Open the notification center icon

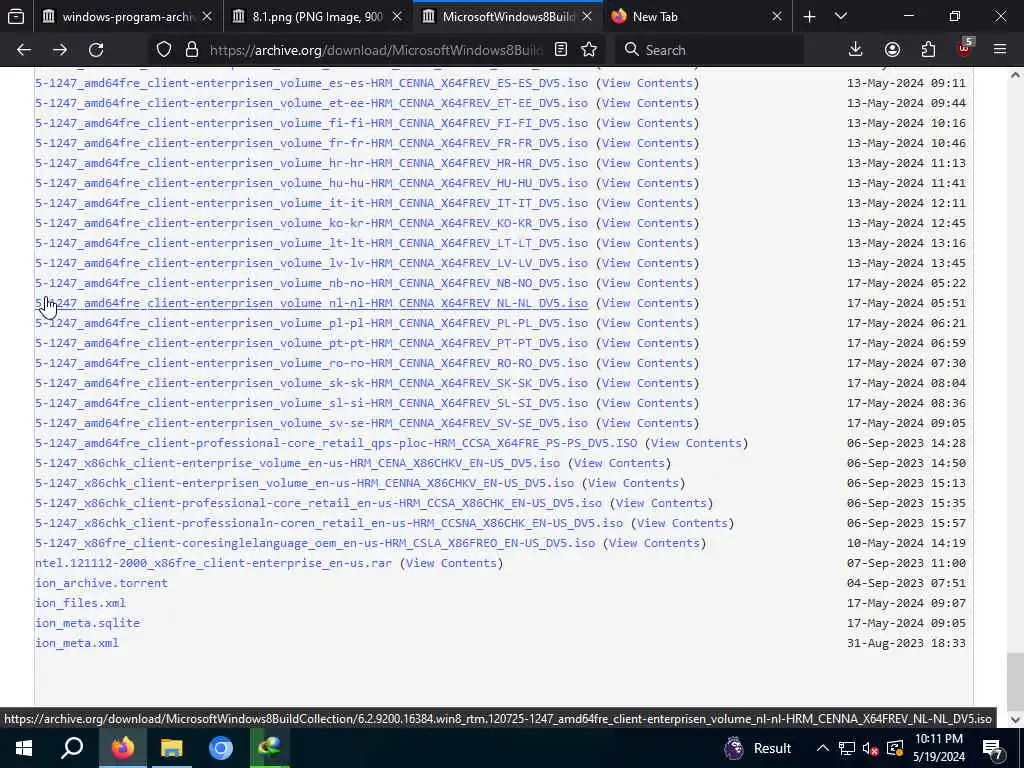tap(993, 749)
